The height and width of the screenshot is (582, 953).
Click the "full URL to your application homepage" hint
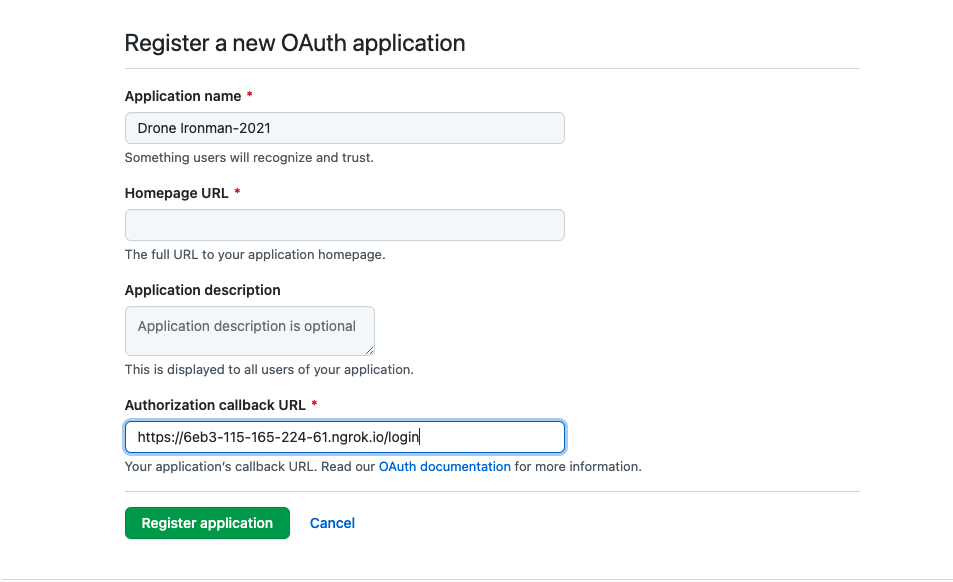[255, 255]
